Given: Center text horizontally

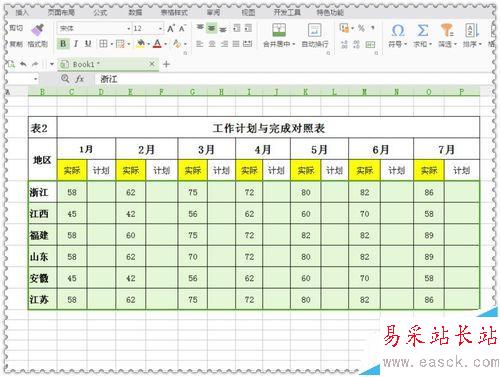Looking at the screenshot, I should [x=212, y=44].
